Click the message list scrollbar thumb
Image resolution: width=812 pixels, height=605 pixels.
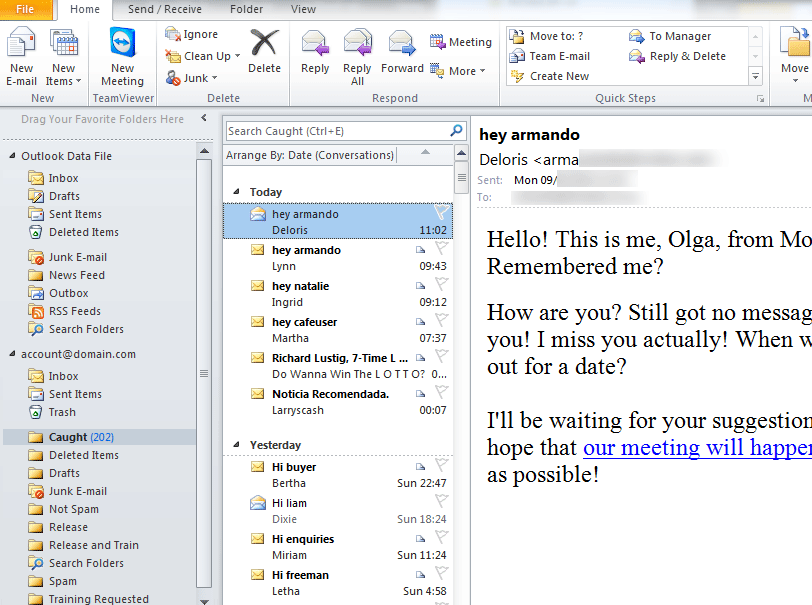click(x=461, y=177)
